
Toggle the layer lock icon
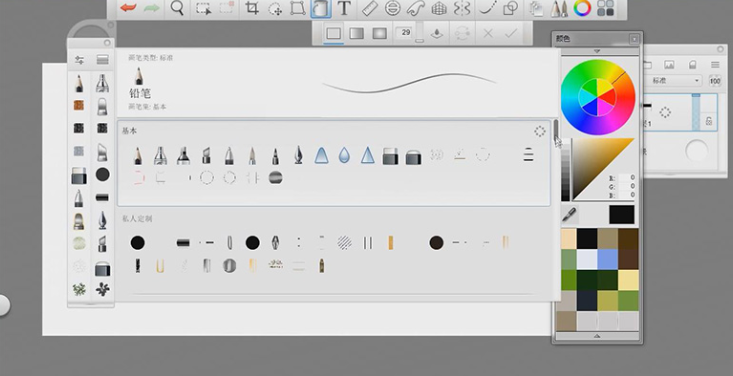[709, 121]
